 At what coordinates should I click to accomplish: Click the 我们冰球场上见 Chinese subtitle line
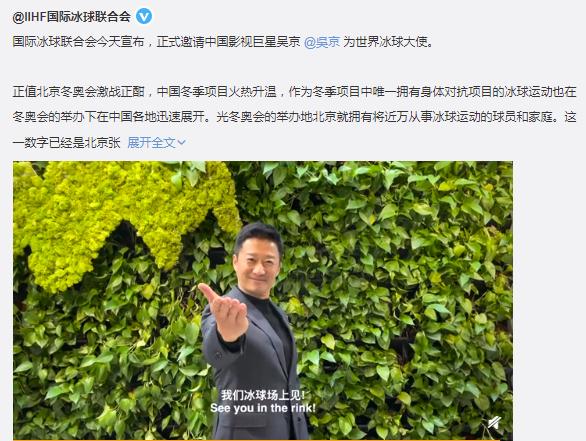click(x=263, y=395)
